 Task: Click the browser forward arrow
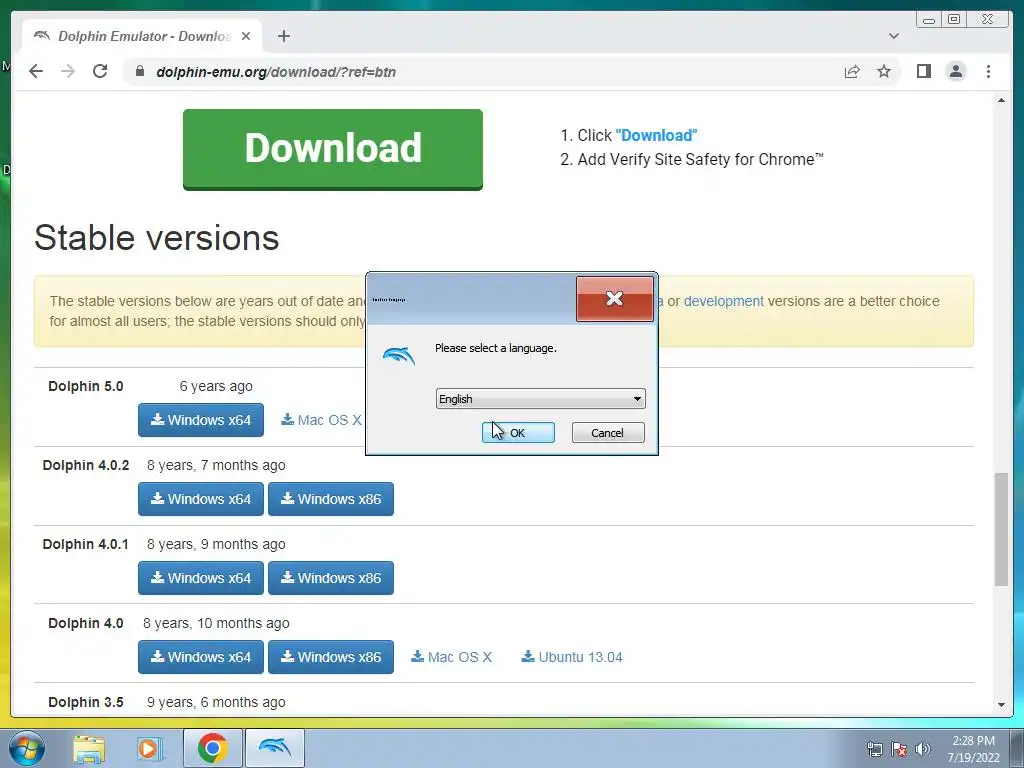[x=68, y=71]
